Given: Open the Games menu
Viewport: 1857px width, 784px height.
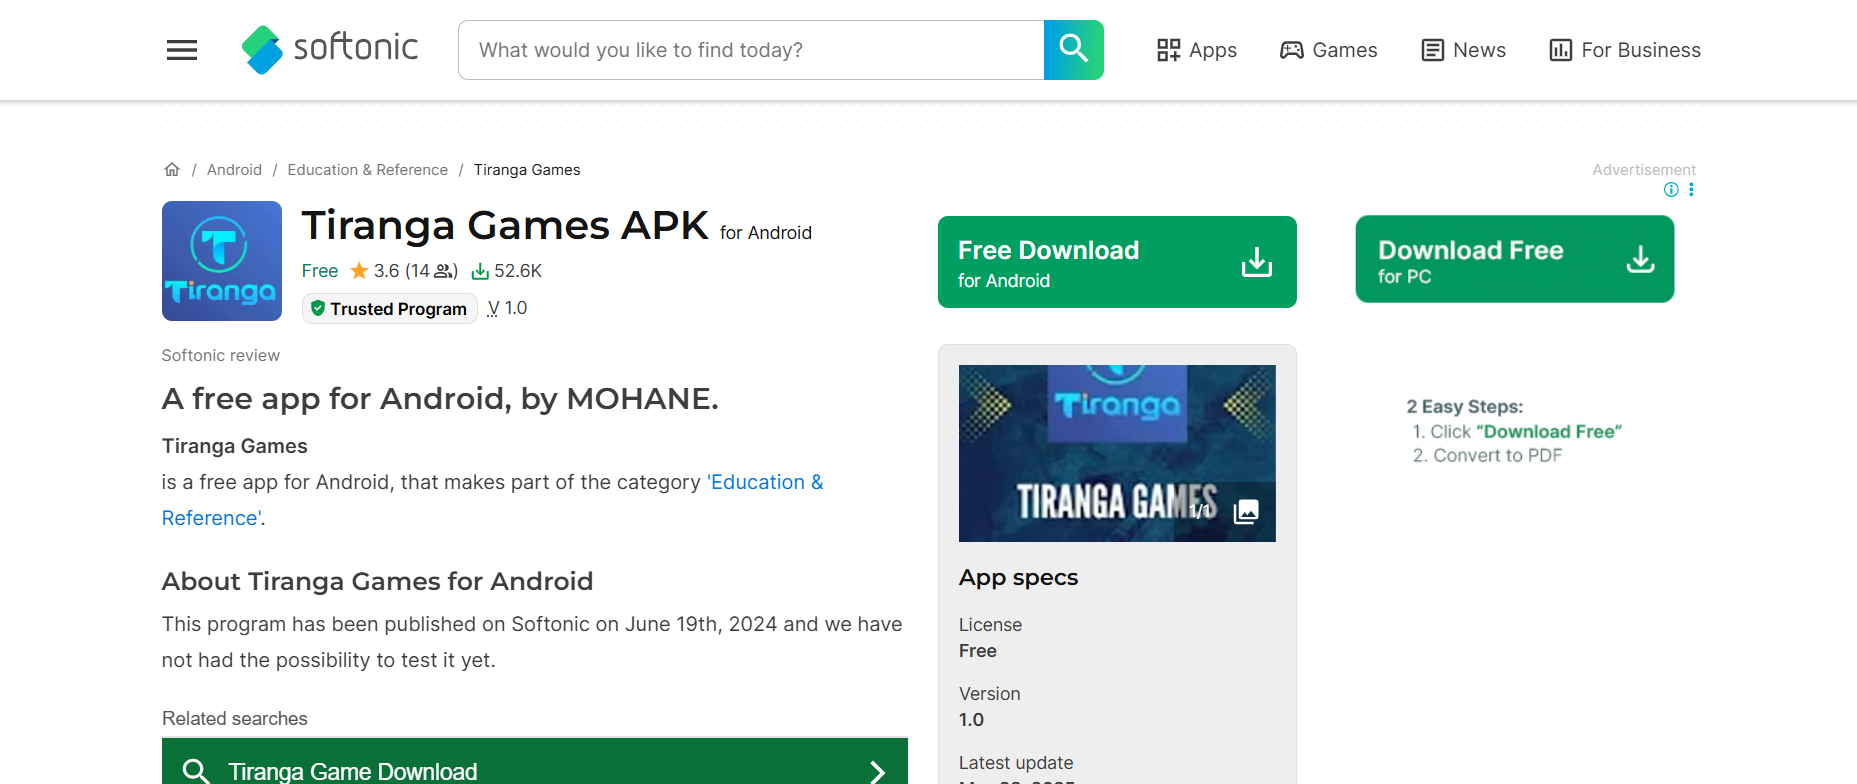Looking at the screenshot, I should point(1329,50).
